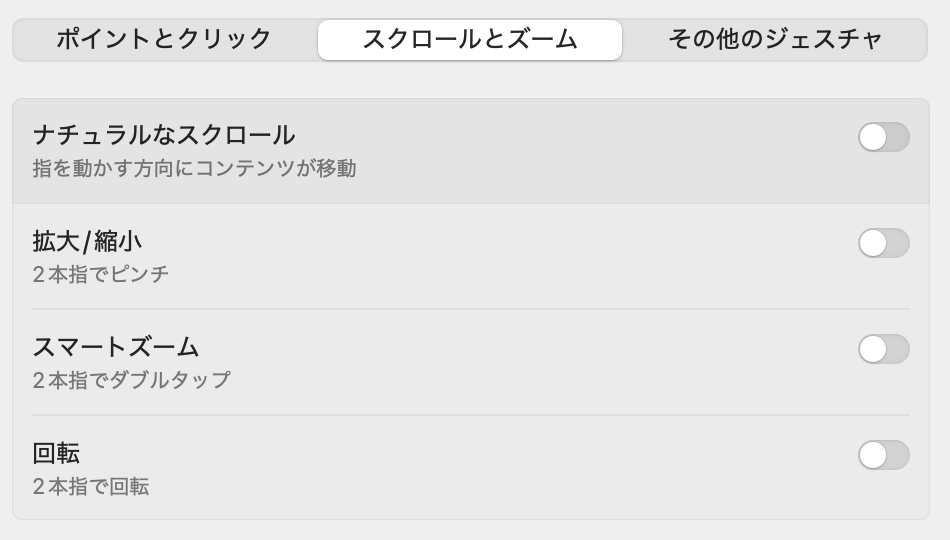Viewport: 950px width, 540px height.
Task: Switch to the ポイントとクリック tab
Action: coord(164,40)
